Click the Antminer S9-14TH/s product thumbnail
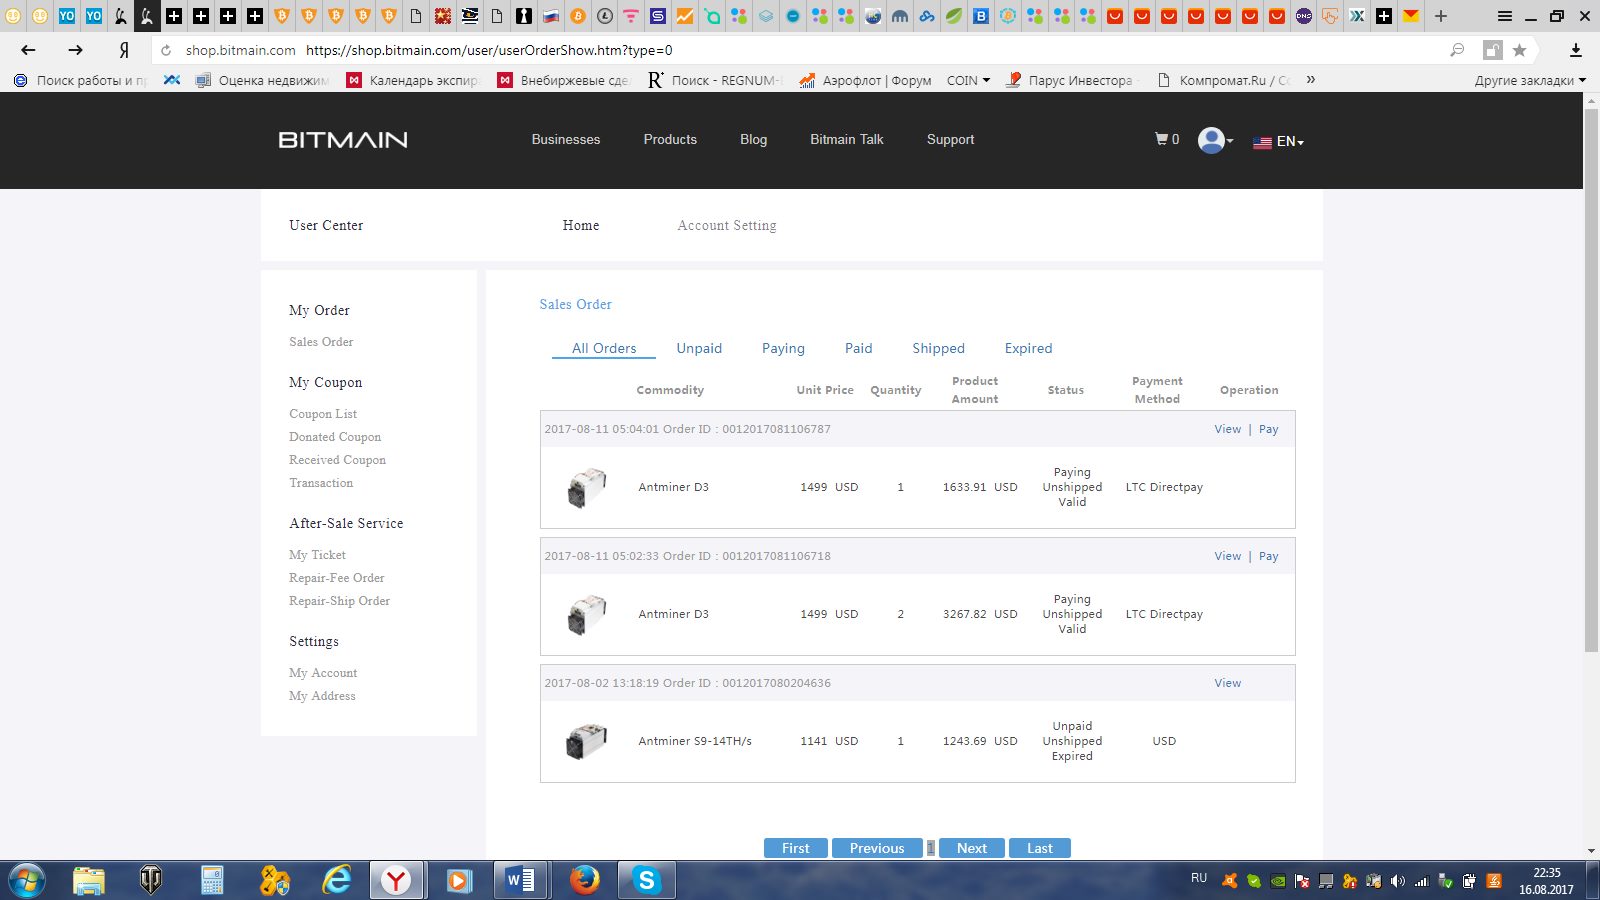1600x900 pixels. 587,741
